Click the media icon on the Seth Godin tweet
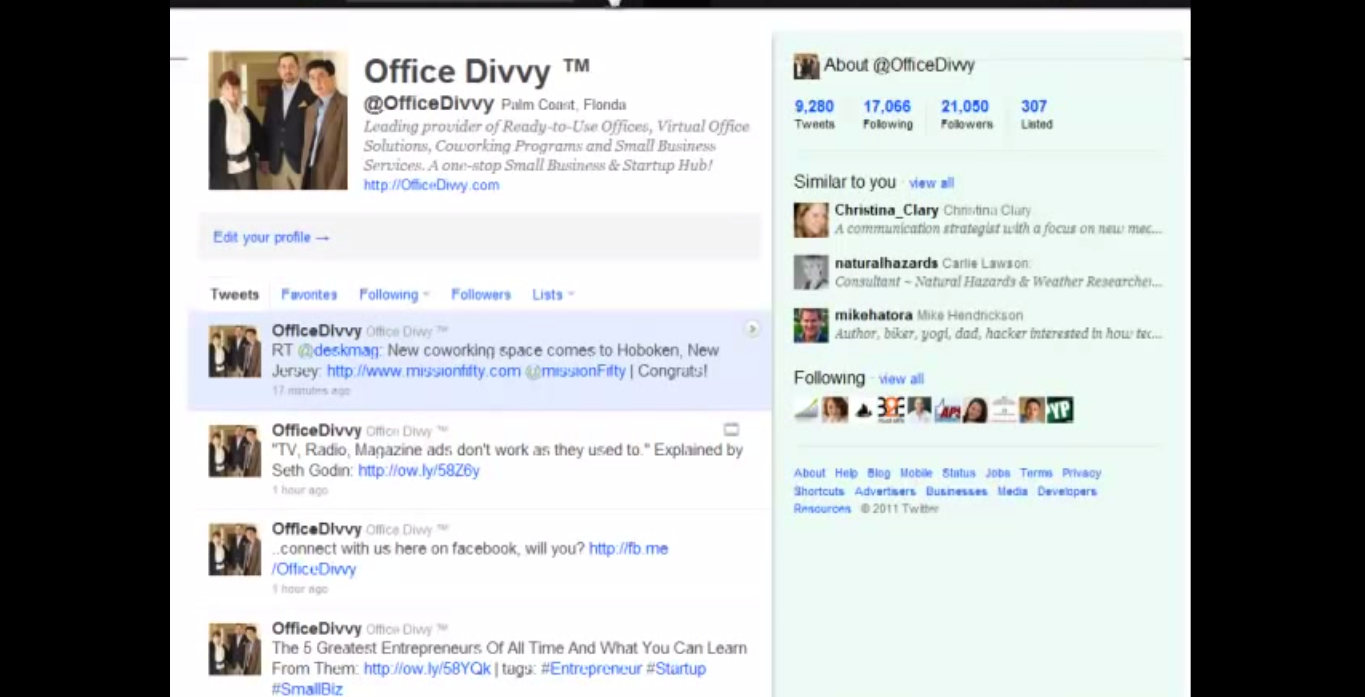Image resolution: width=1365 pixels, height=697 pixels. click(x=732, y=429)
